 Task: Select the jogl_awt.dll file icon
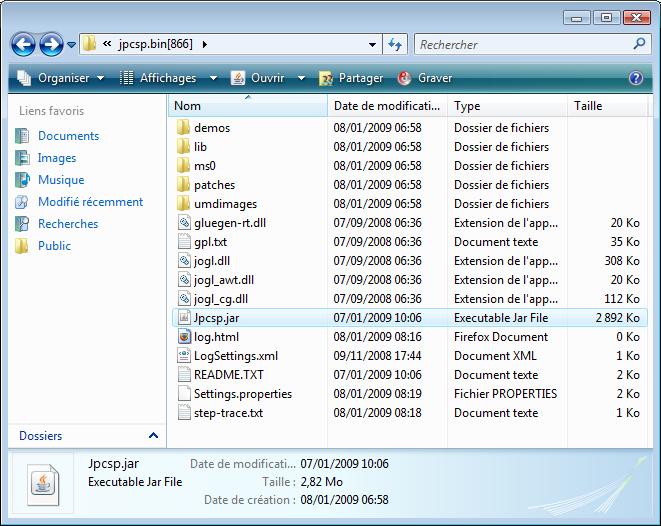click(184, 279)
